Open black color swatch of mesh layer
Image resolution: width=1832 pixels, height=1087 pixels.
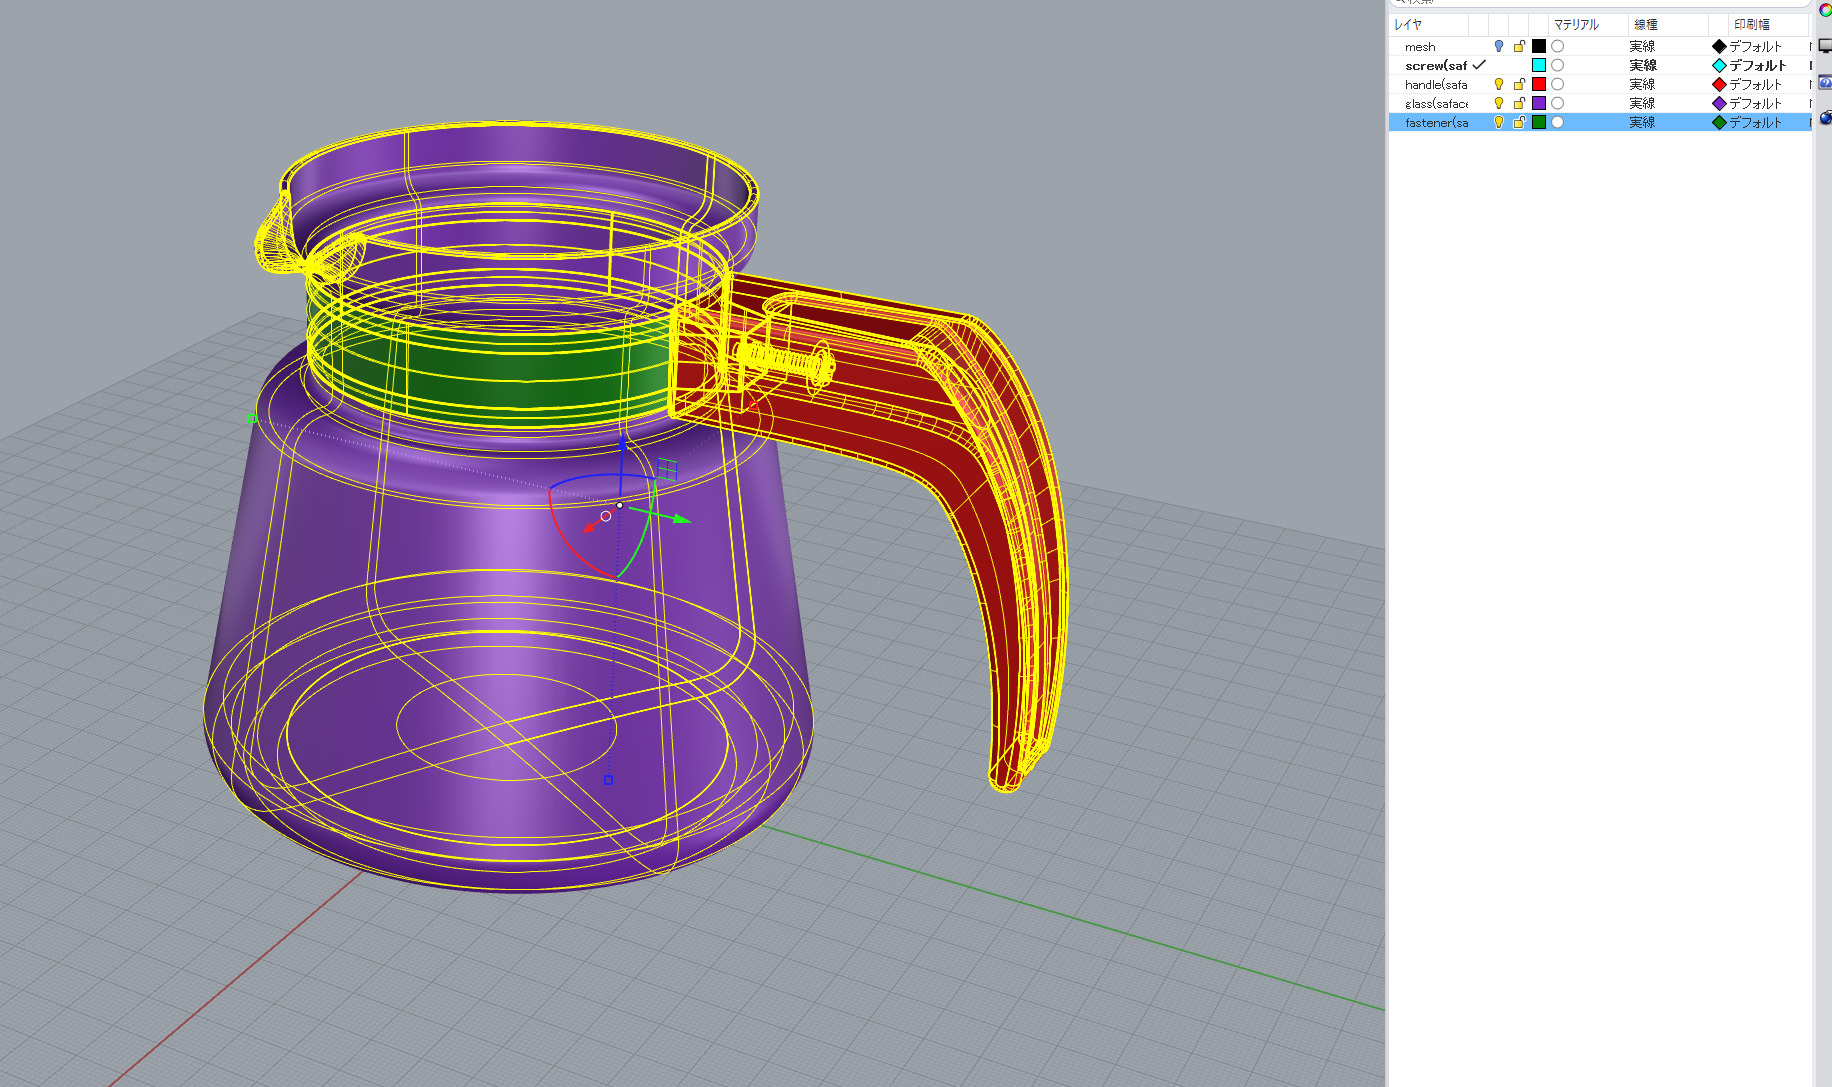click(1539, 46)
